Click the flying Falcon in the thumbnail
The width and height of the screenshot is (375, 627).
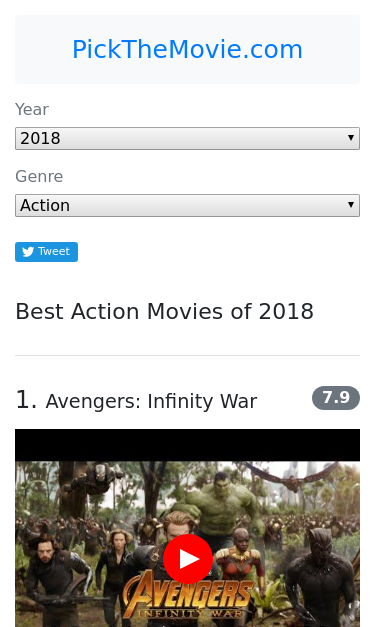click(292, 476)
